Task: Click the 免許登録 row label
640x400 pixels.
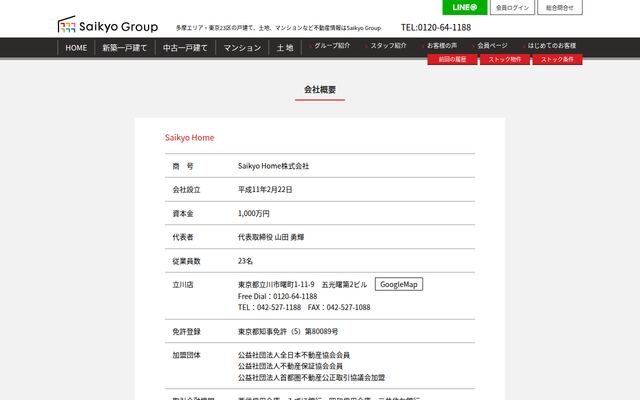Action: [187, 331]
